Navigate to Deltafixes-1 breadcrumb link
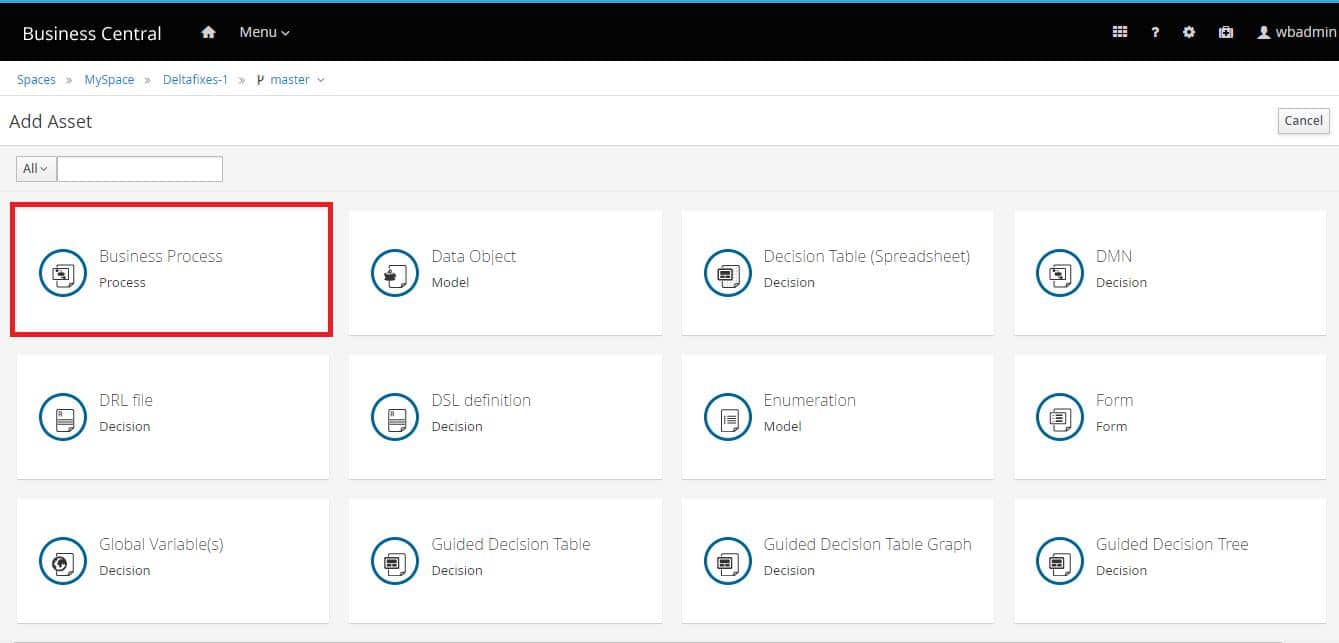The height and width of the screenshot is (643, 1339). click(195, 80)
